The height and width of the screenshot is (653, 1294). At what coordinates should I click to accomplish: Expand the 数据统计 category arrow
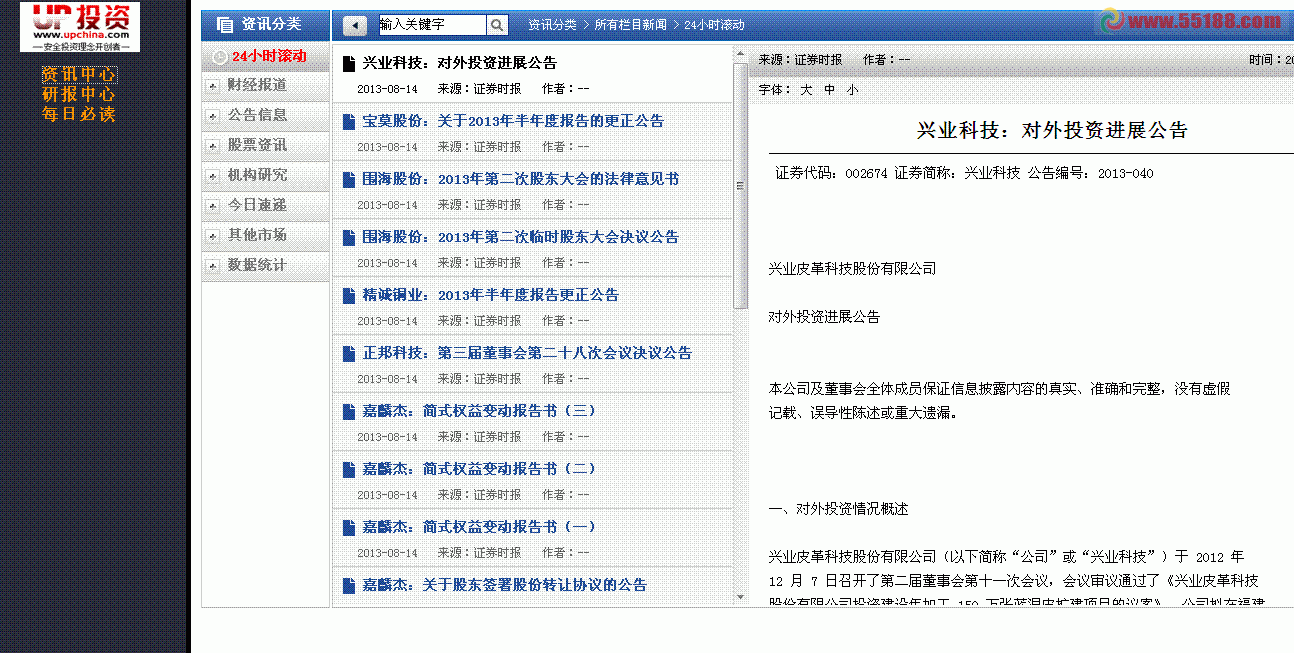tap(212, 266)
